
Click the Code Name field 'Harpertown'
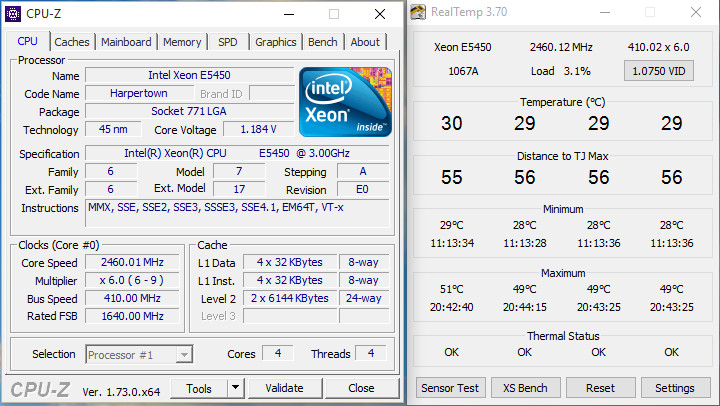click(x=139, y=93)
